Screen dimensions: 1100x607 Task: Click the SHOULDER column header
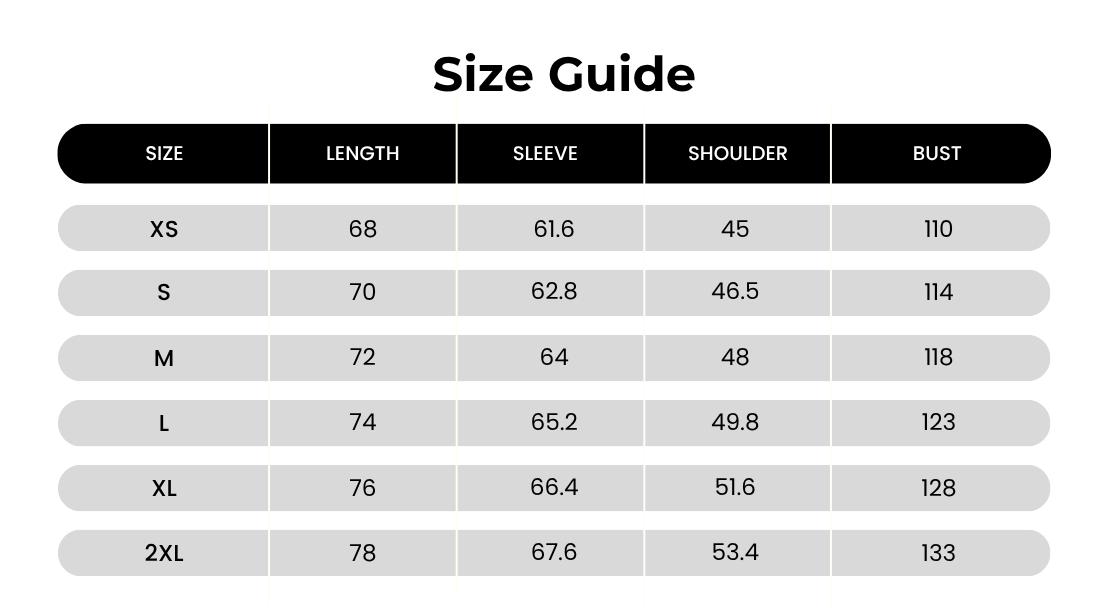pos(737,154)
